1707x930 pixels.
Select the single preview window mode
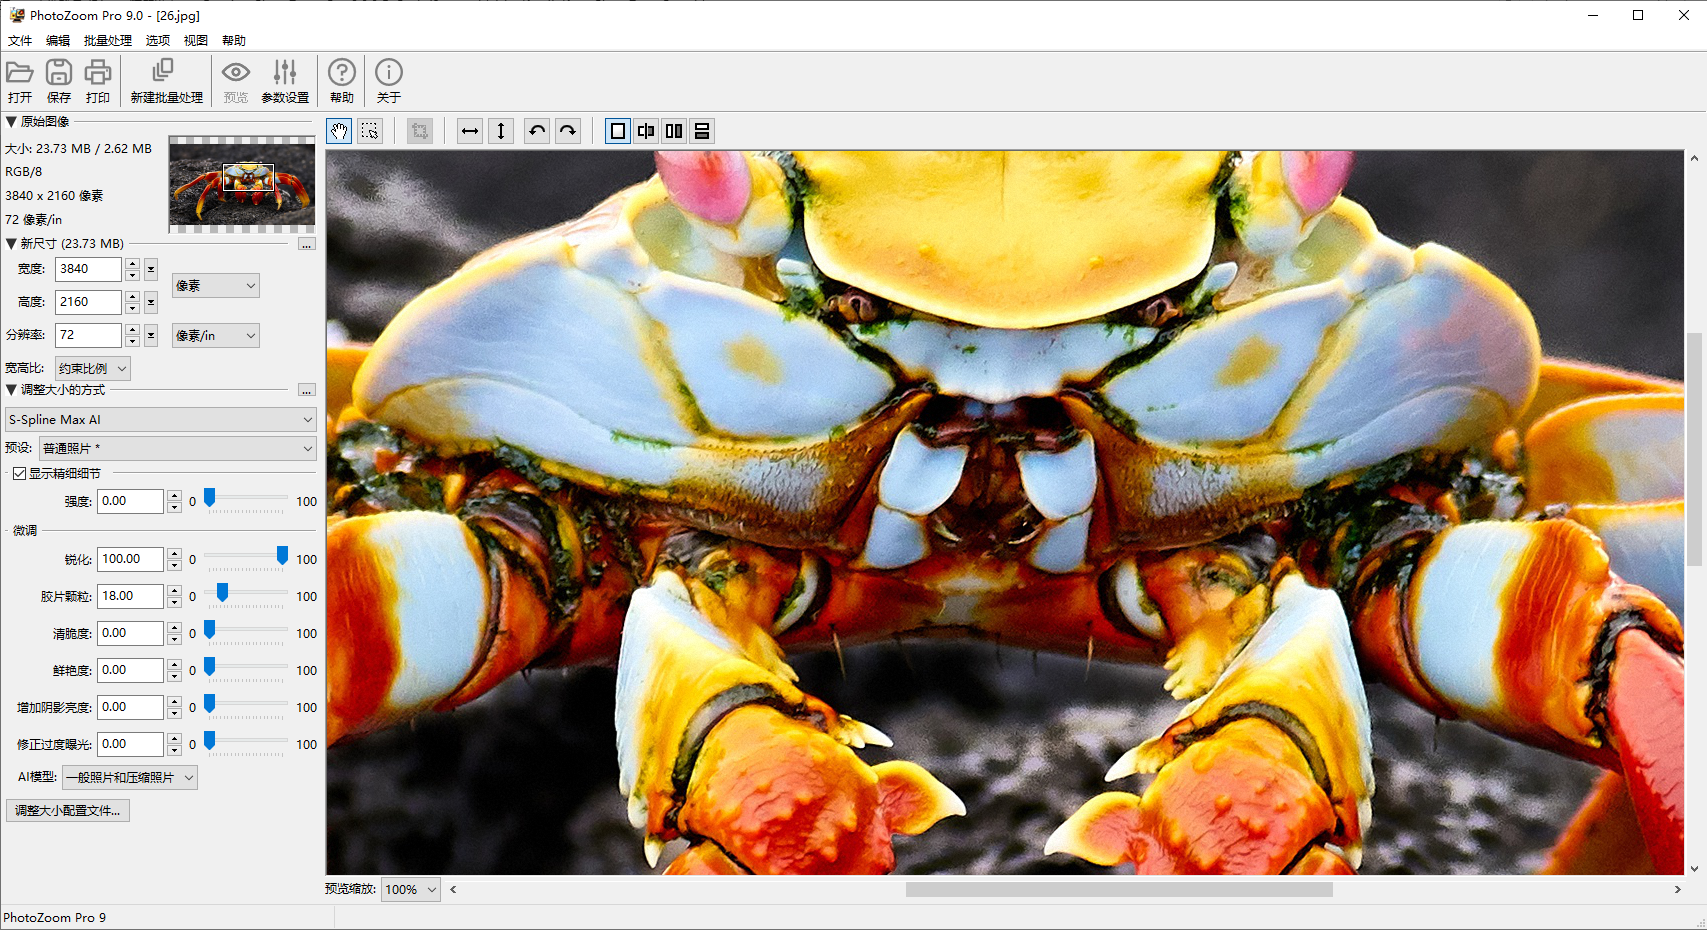[618, 131]
